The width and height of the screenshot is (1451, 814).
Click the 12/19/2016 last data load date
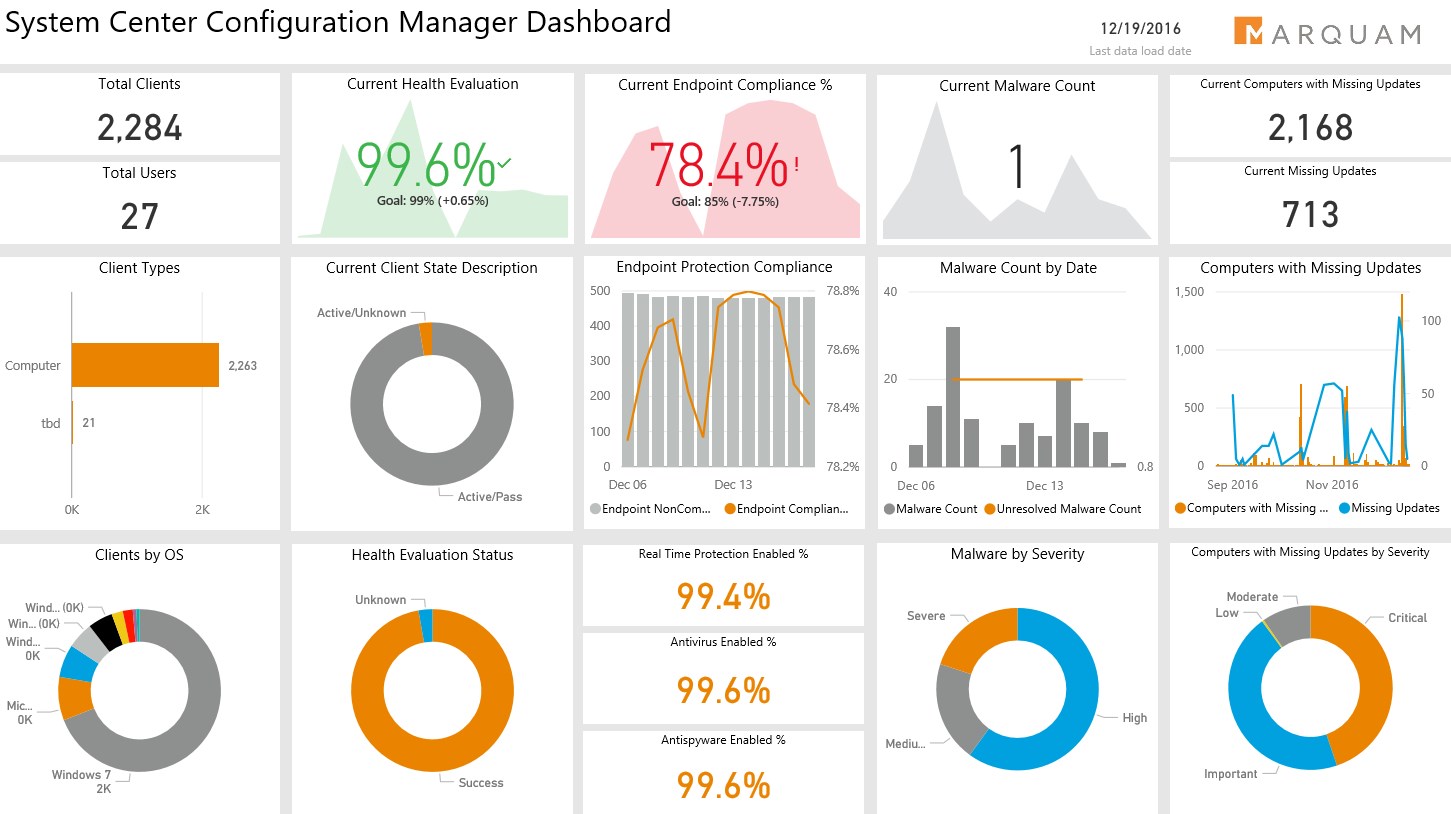point(1140,29)
